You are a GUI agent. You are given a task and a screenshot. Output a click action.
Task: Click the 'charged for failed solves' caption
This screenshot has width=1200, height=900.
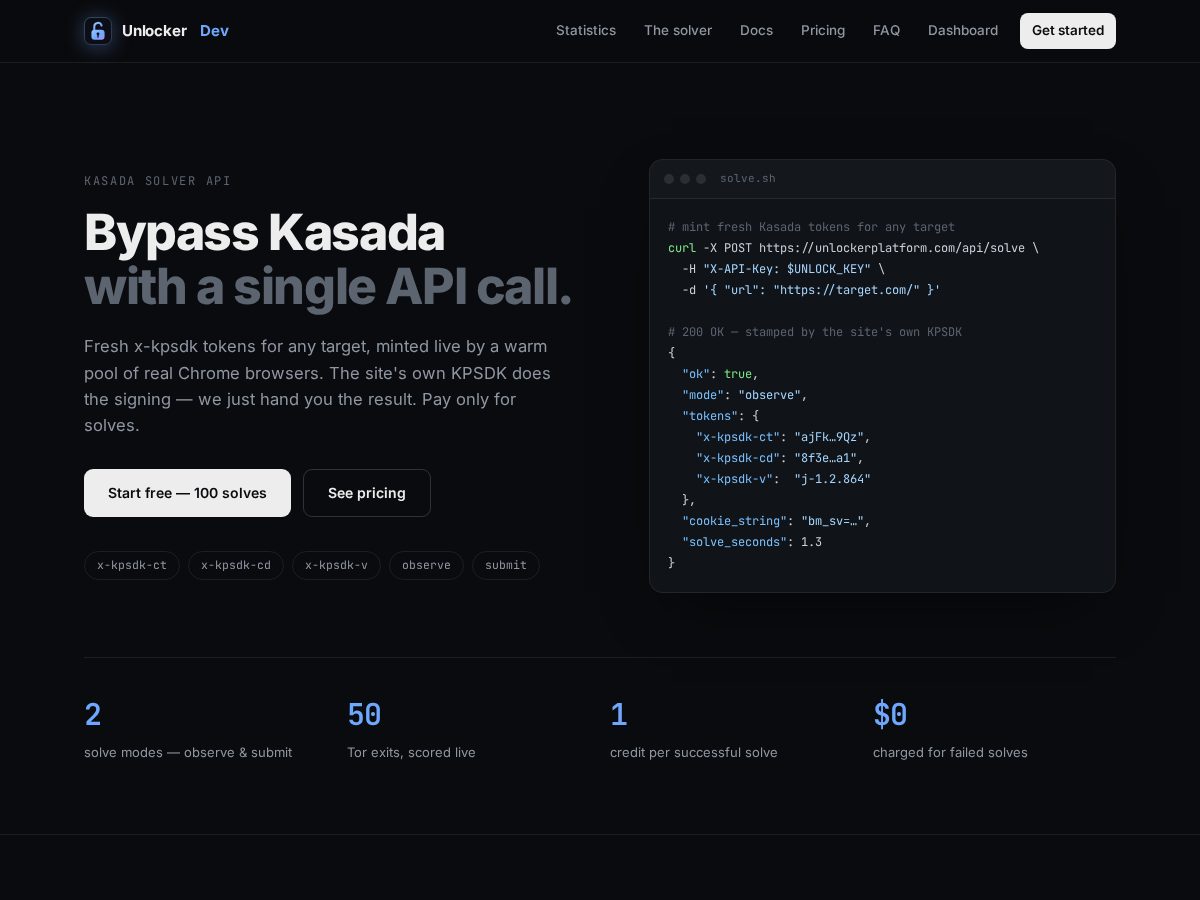coord(950,752)
